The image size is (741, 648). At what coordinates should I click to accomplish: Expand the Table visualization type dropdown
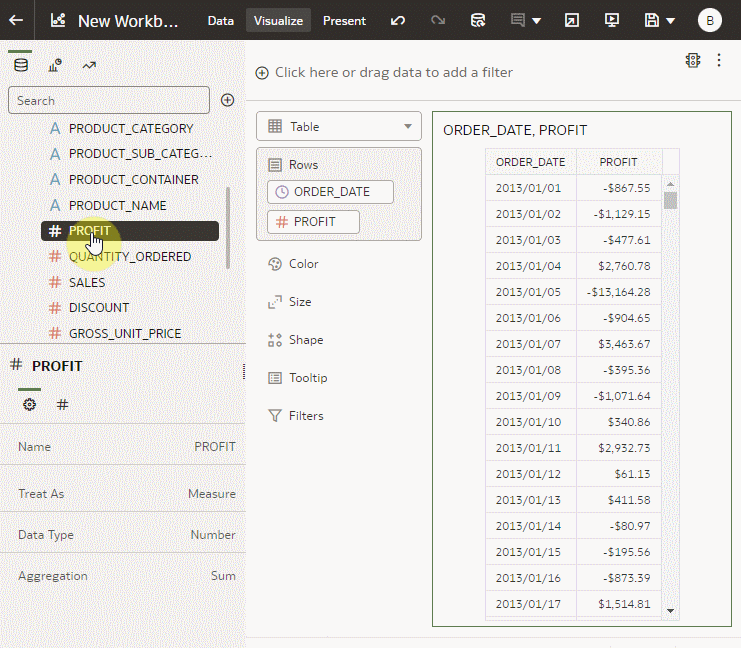[x=407, y=127]
